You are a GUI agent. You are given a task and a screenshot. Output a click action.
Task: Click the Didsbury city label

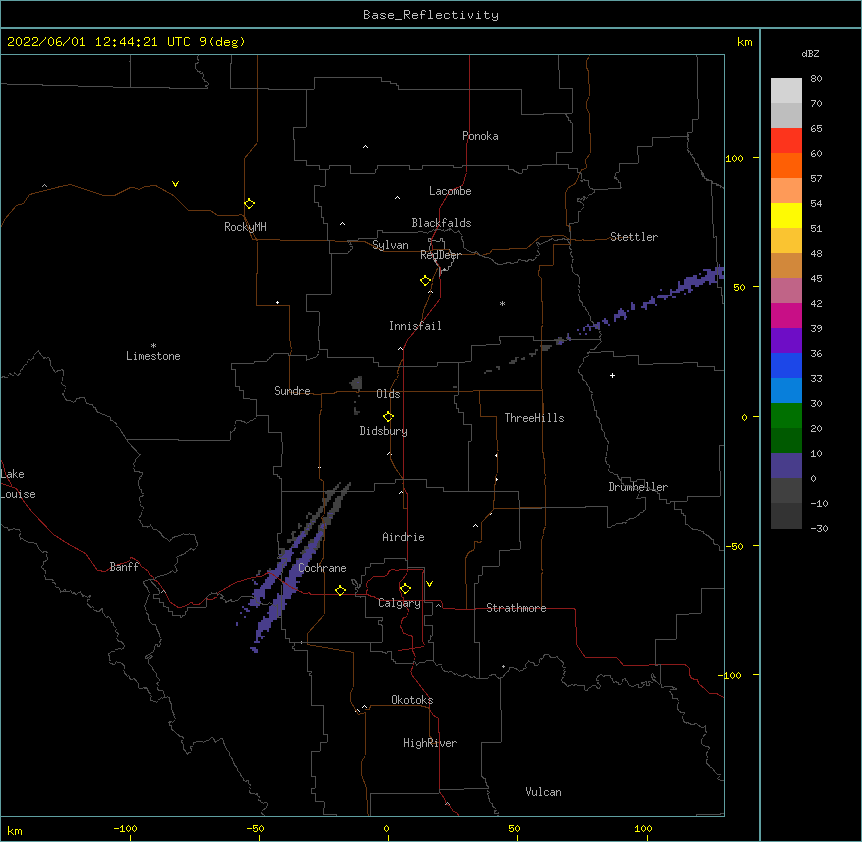tap(383, 431)
